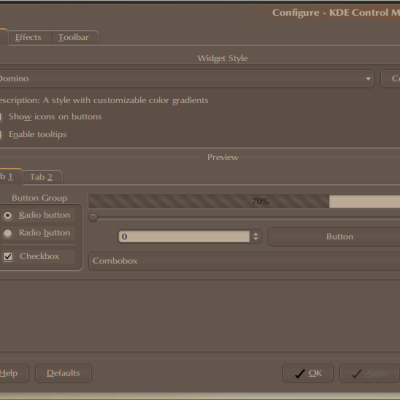Screen dimensions: 400x400
Task: Open the preview Combobox
Action: tap(244, 261)
